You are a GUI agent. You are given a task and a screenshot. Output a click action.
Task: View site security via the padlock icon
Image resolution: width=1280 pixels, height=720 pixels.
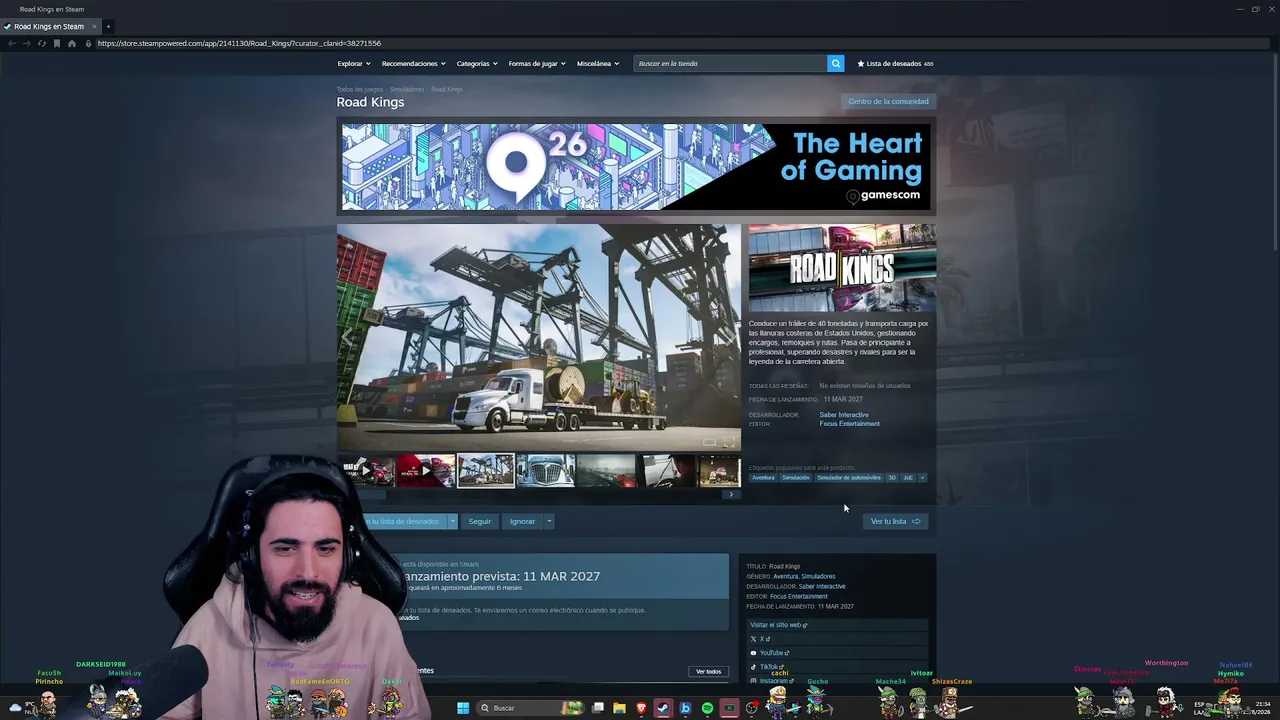tap(88, 43)
